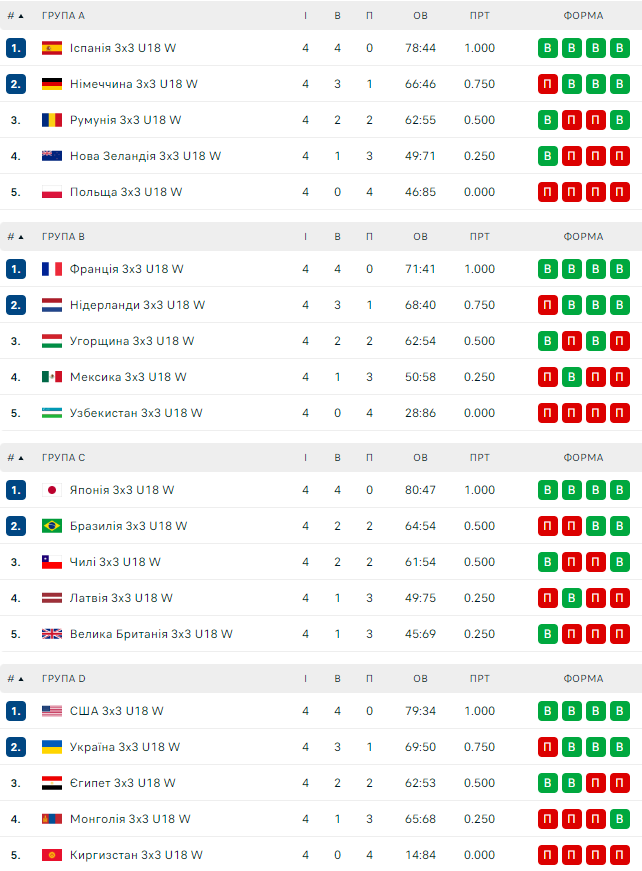
Task: Click the rank 1 badge next to США
Action: tap(15, 711)
